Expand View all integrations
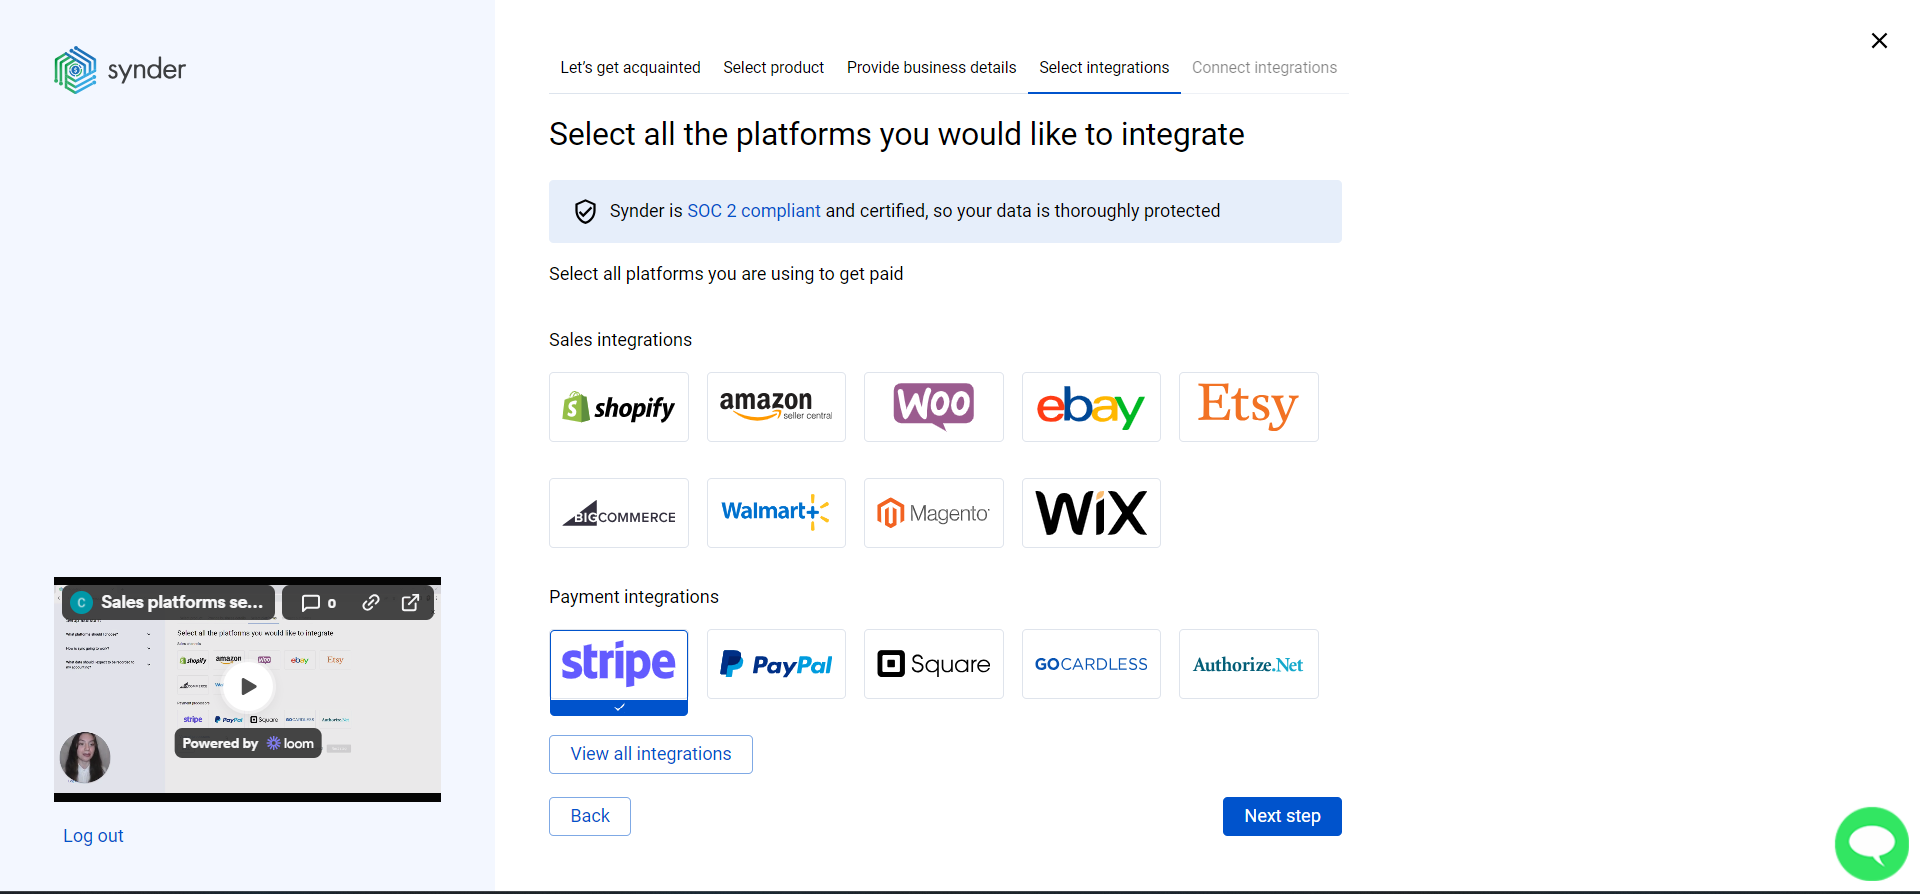 point(650,753)
